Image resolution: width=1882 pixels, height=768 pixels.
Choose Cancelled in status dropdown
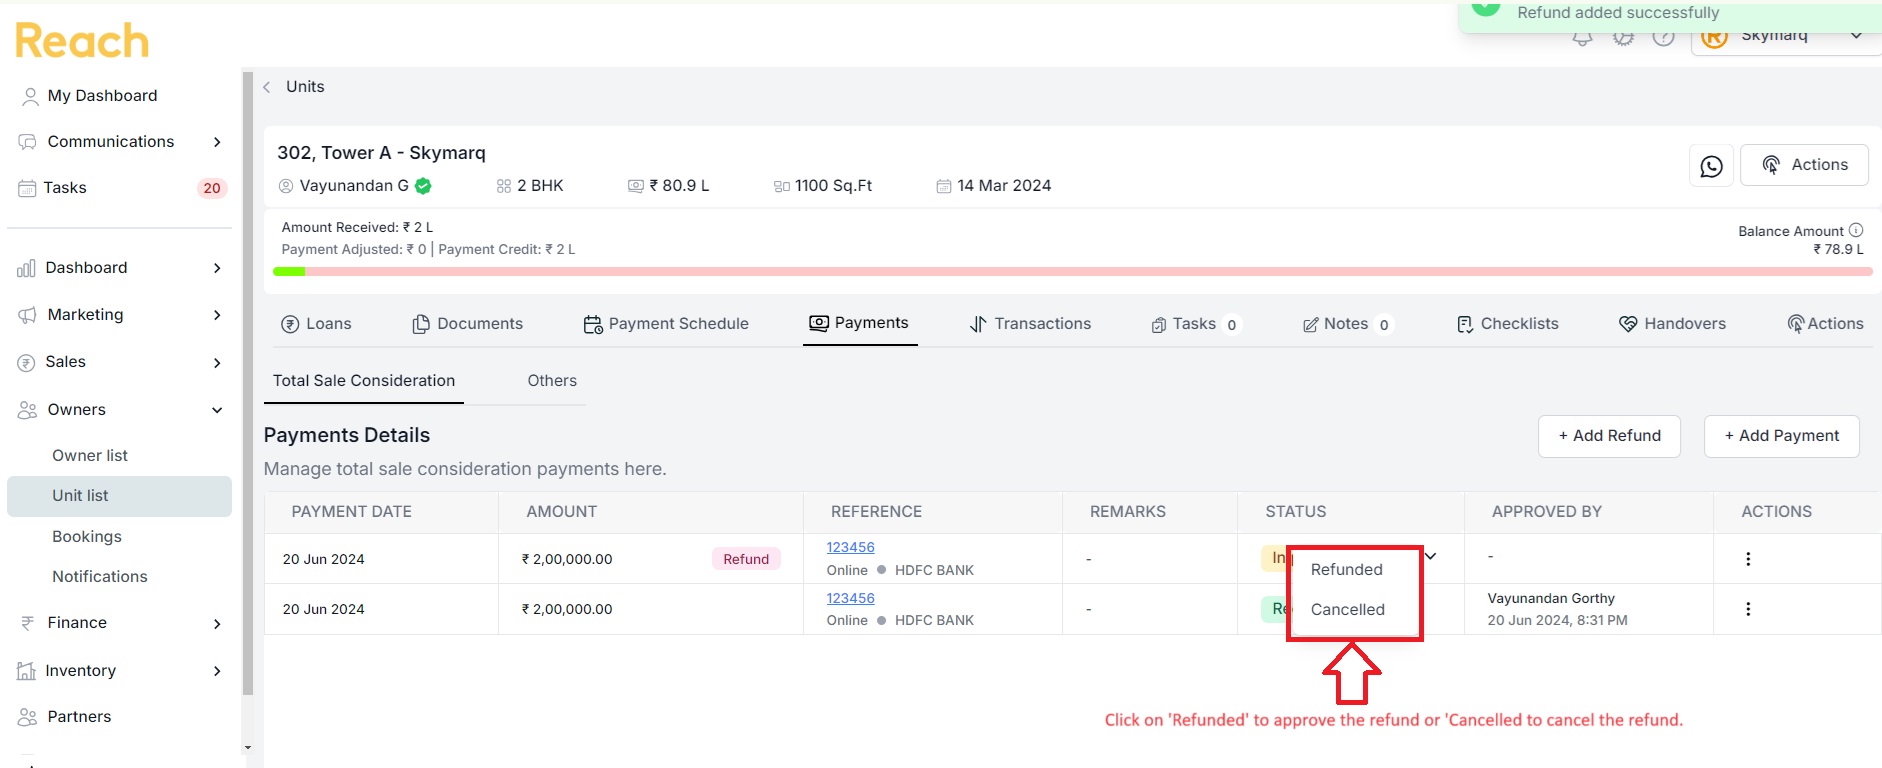tap(1347, 609)
